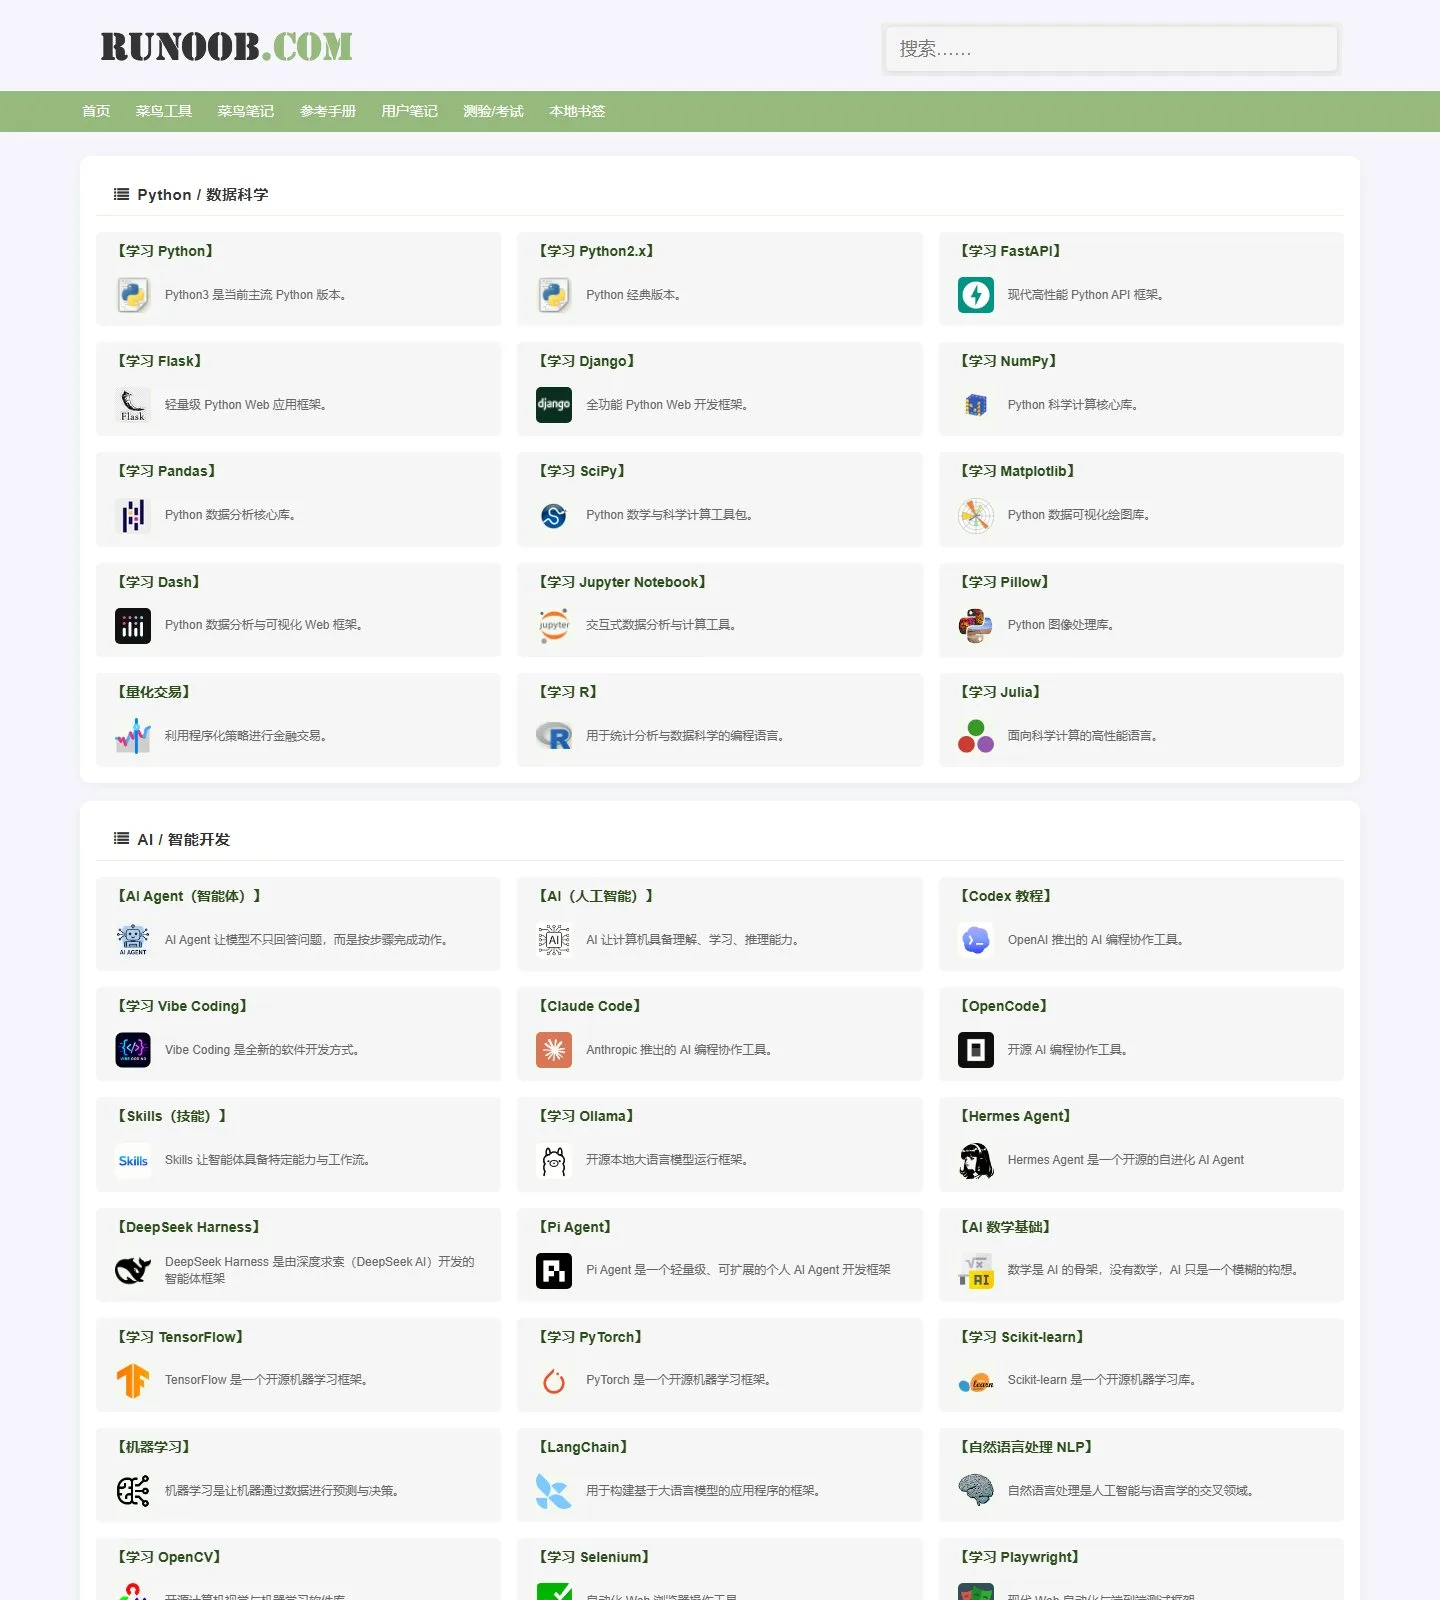1440x1600 pixels.
Task: Click the Flask logo icon
Action: 133,405
